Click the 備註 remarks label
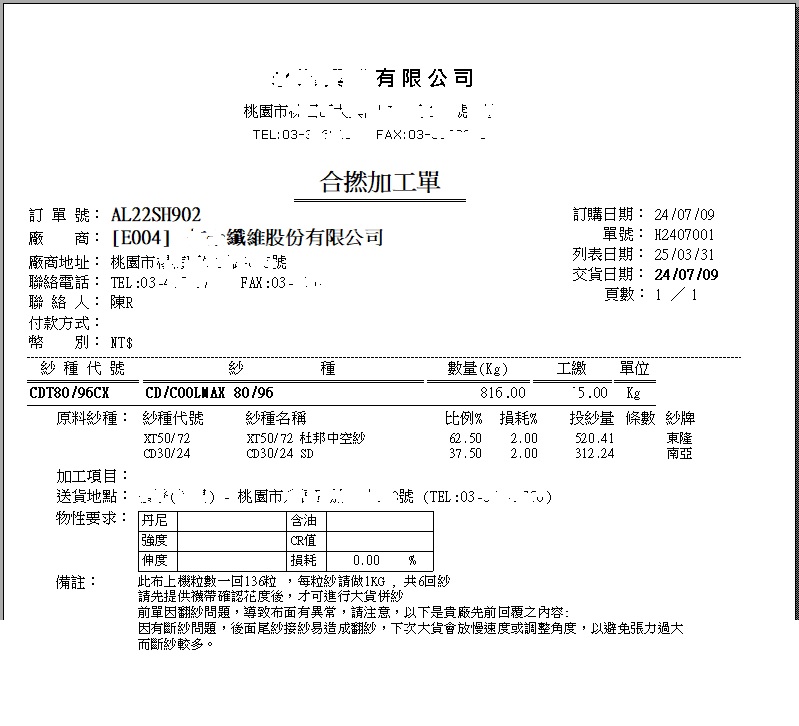Viewport: 799px width, 726px height. click(x=76, y=582)
